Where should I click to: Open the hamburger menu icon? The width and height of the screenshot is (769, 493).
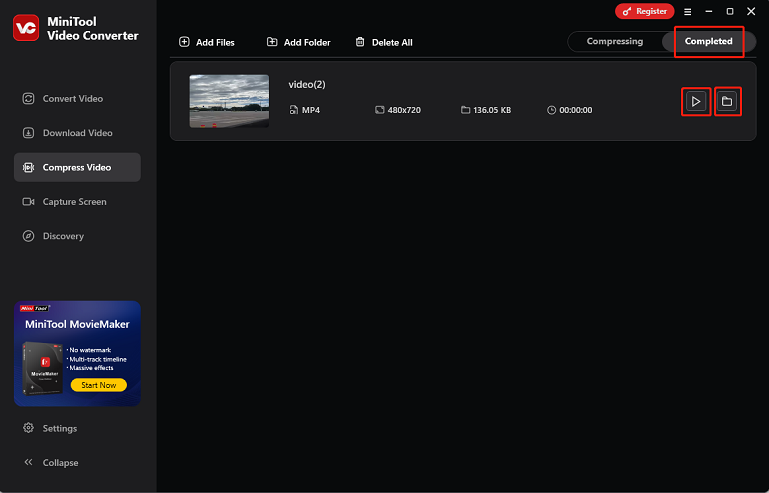tap(688, 11)
